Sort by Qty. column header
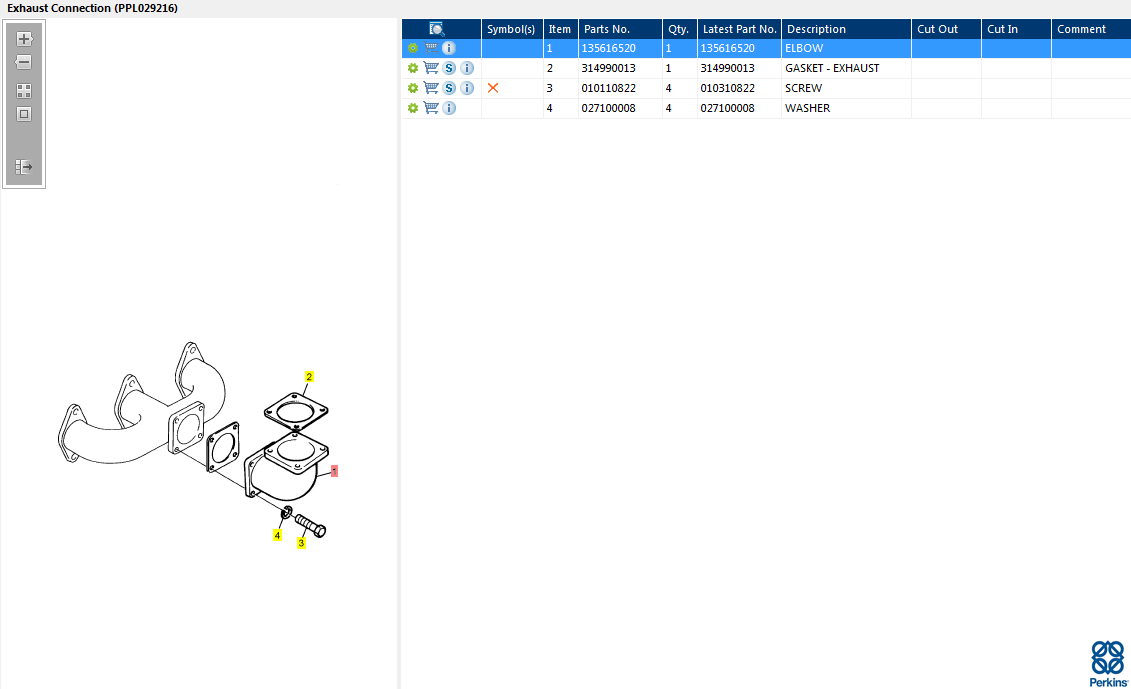This screenshot has width=1131, height=689. (679, 29)
